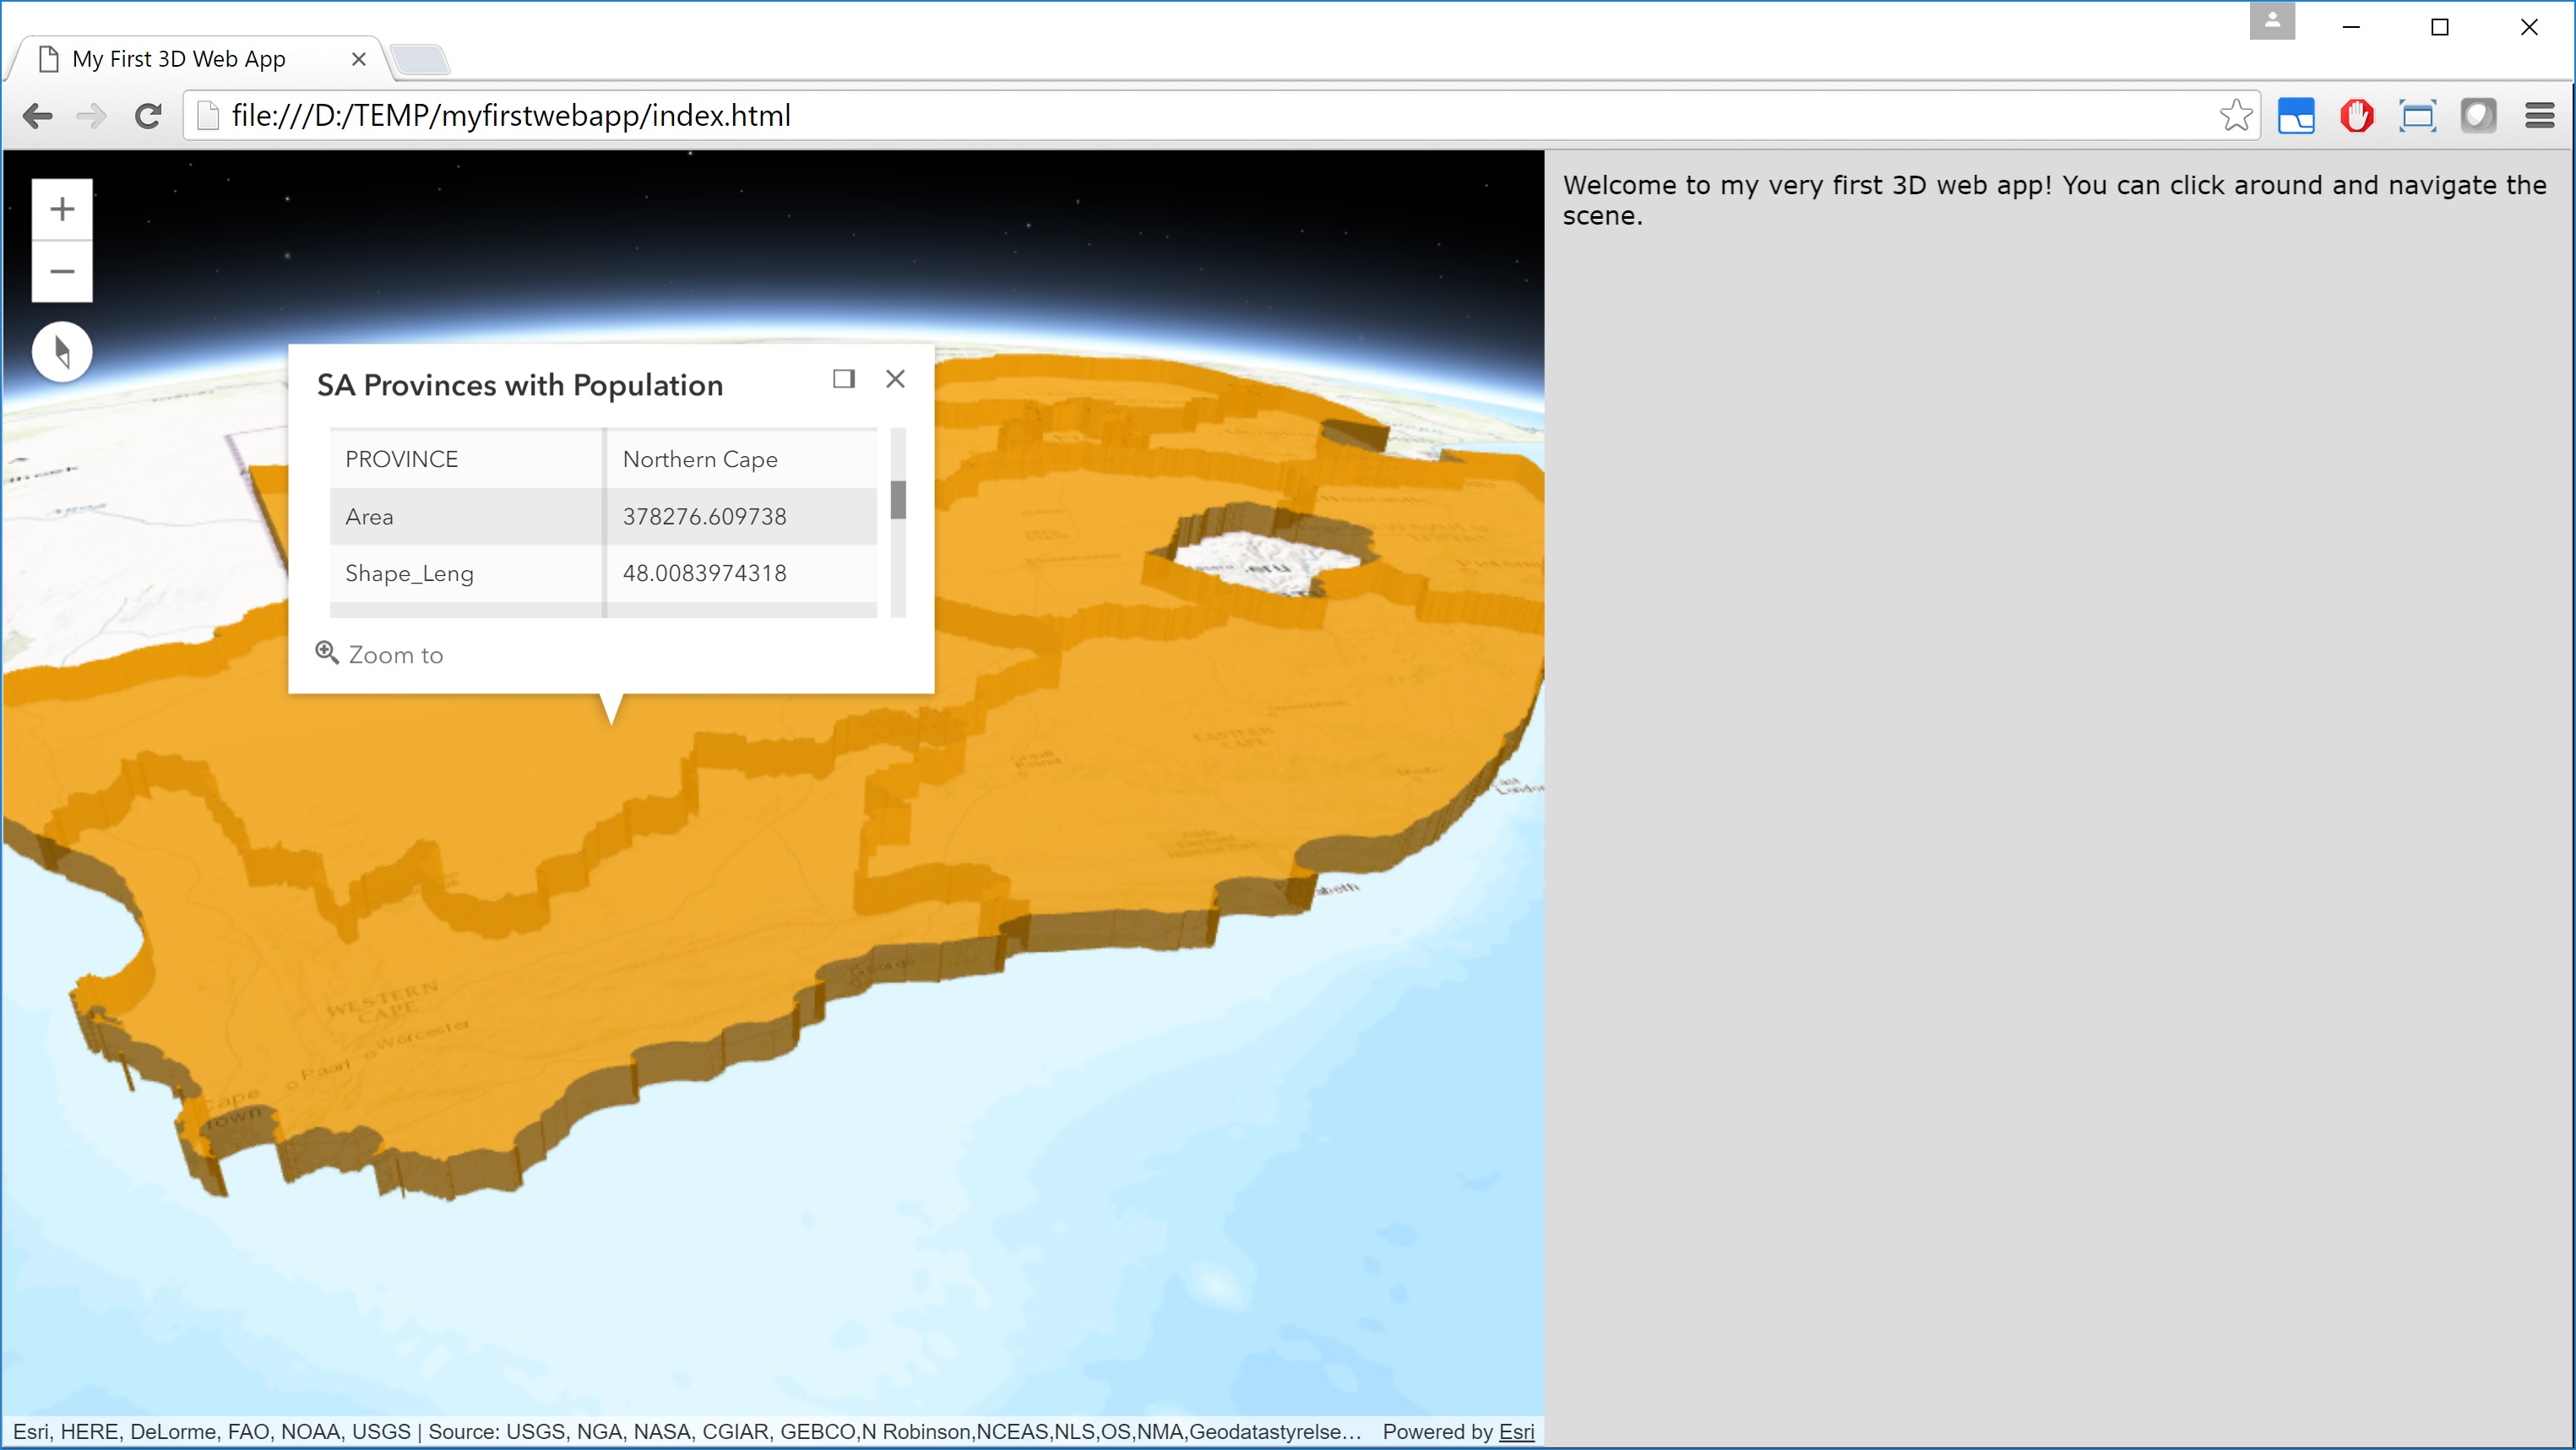Click the red stop-hand extension icon
2576x1450 pixels.
(x=2356, y=116)
